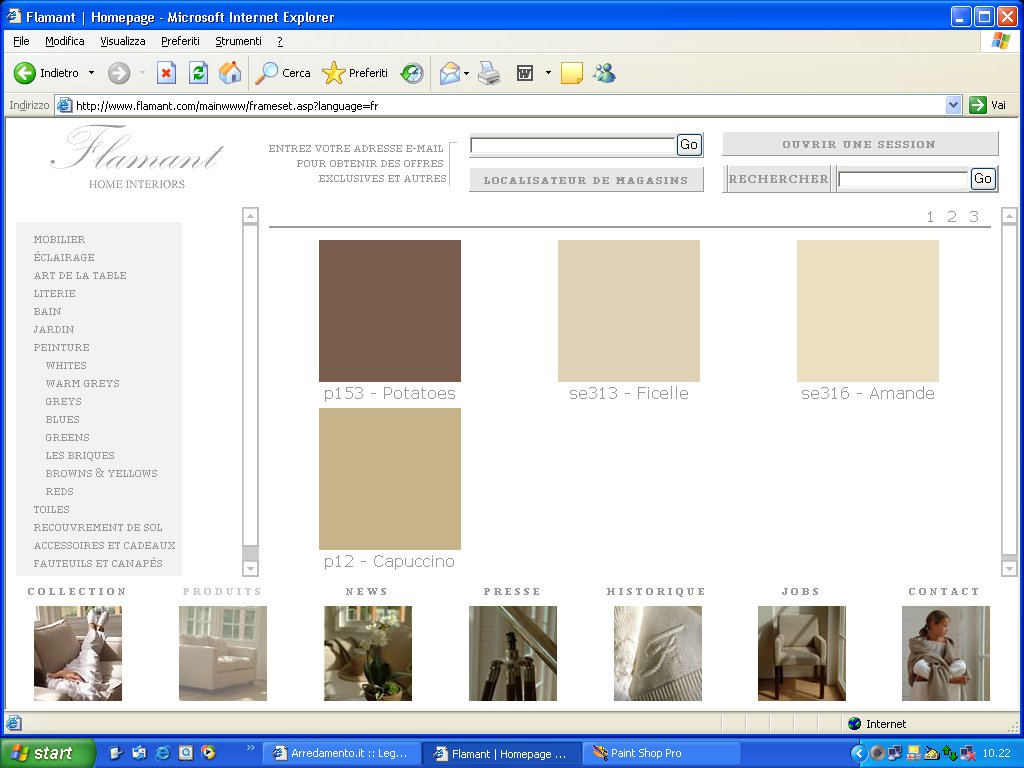
Task: Focus the Rechercher search input field
Action: 903,179
